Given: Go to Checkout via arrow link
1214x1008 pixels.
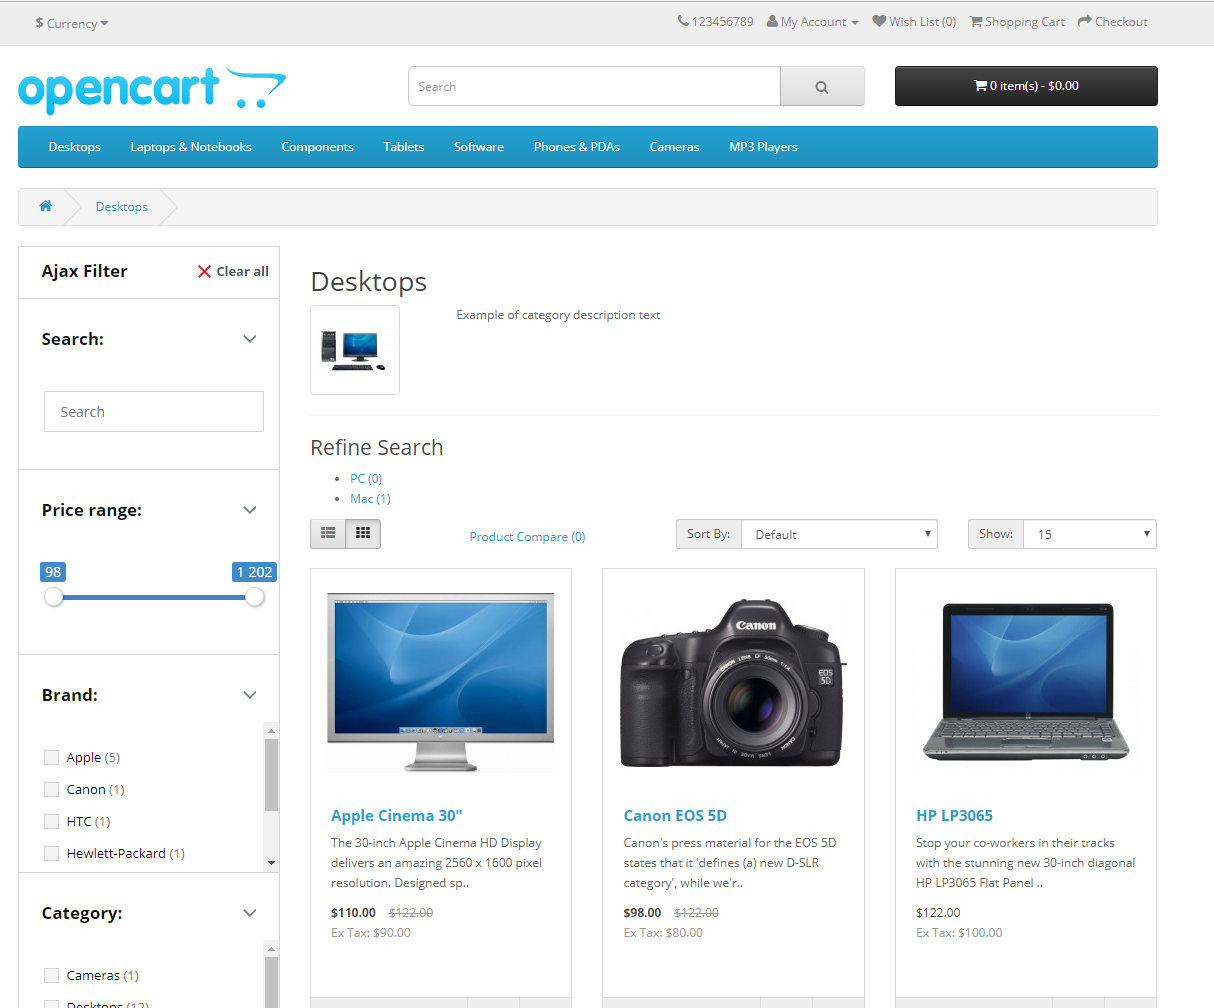Looking at the screenshot, I should pyautogui.click(x=1112, y=22).
